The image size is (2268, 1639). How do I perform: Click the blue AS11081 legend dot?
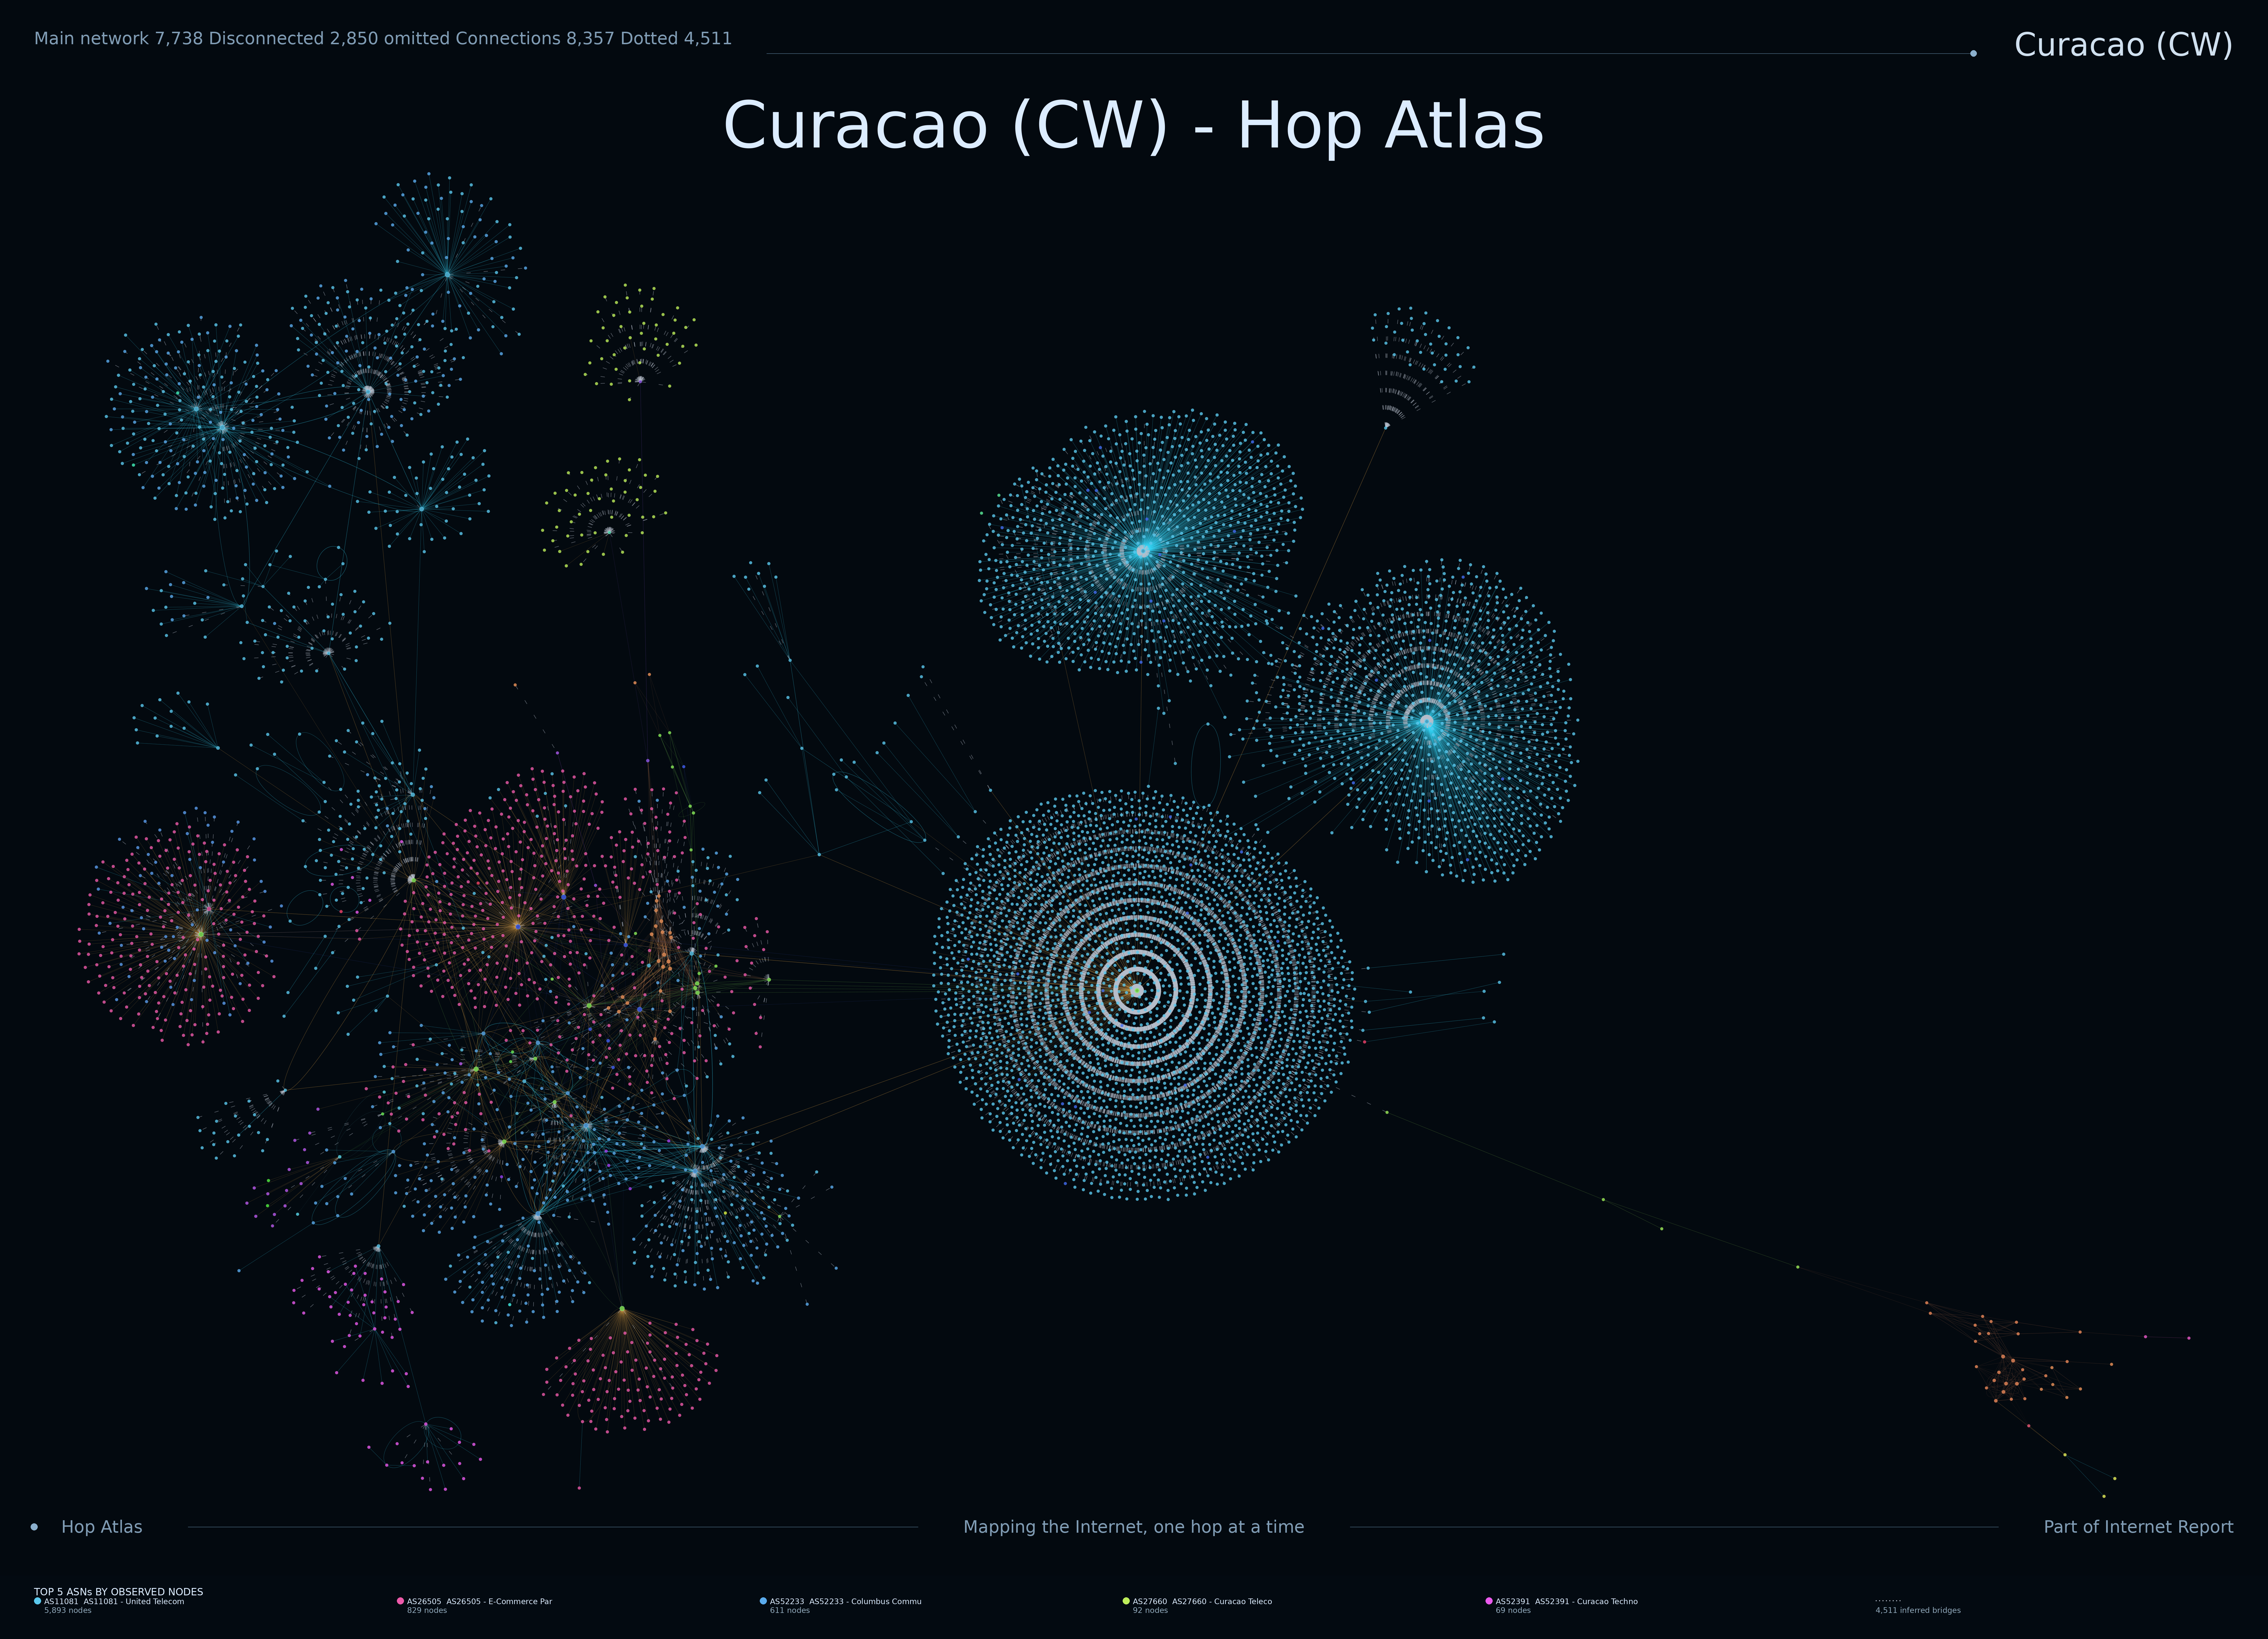point(38,1601)
